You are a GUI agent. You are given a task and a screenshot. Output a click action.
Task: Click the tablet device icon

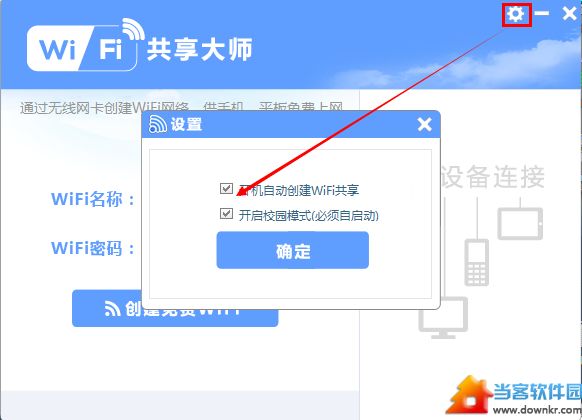(x=520, y=223)
